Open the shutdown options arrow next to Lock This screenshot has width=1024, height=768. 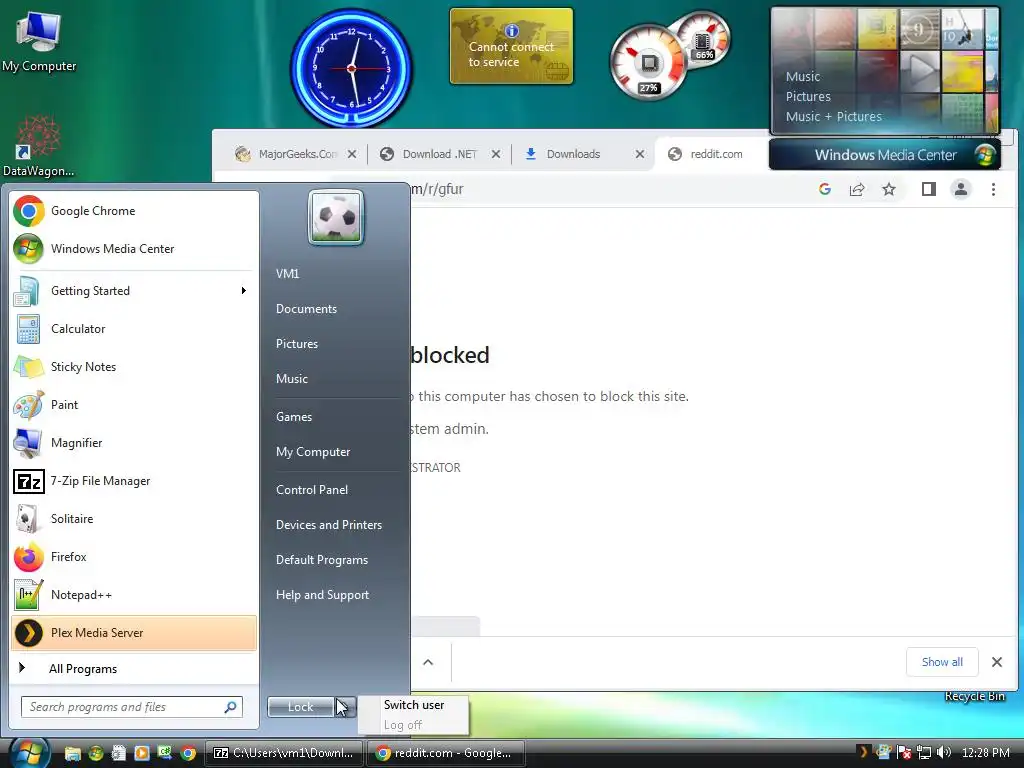pos(345,707)
